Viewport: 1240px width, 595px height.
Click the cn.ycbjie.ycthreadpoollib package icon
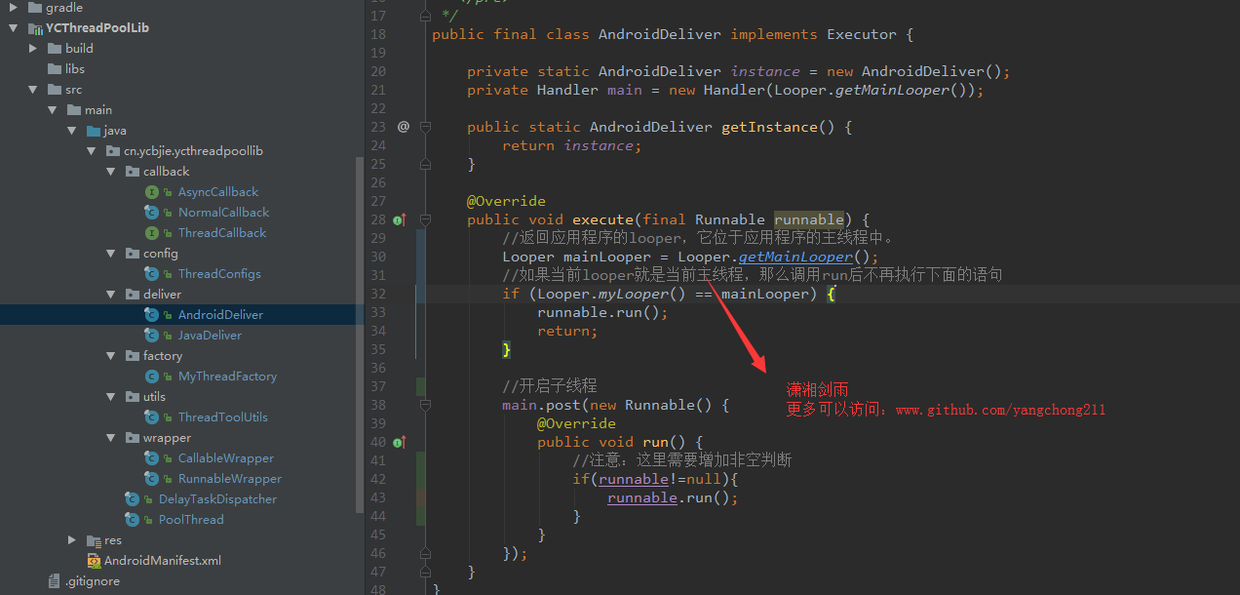click(113, 151)
